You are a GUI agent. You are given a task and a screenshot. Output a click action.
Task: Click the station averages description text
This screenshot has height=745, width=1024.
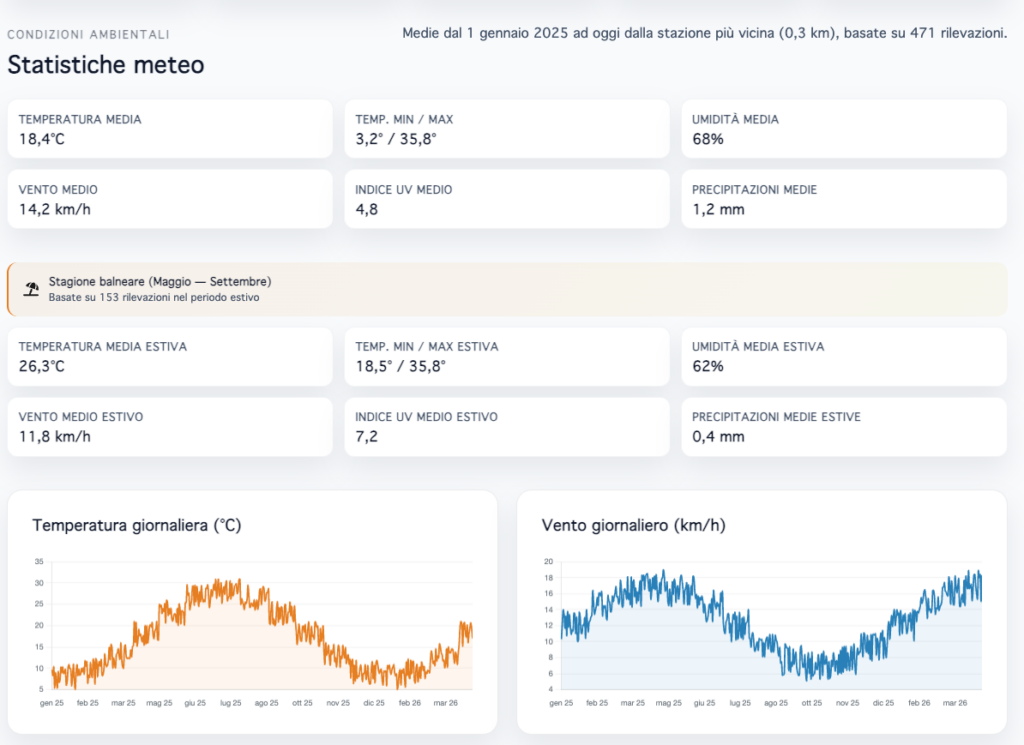pyautogui.click(x=704, y=33)
